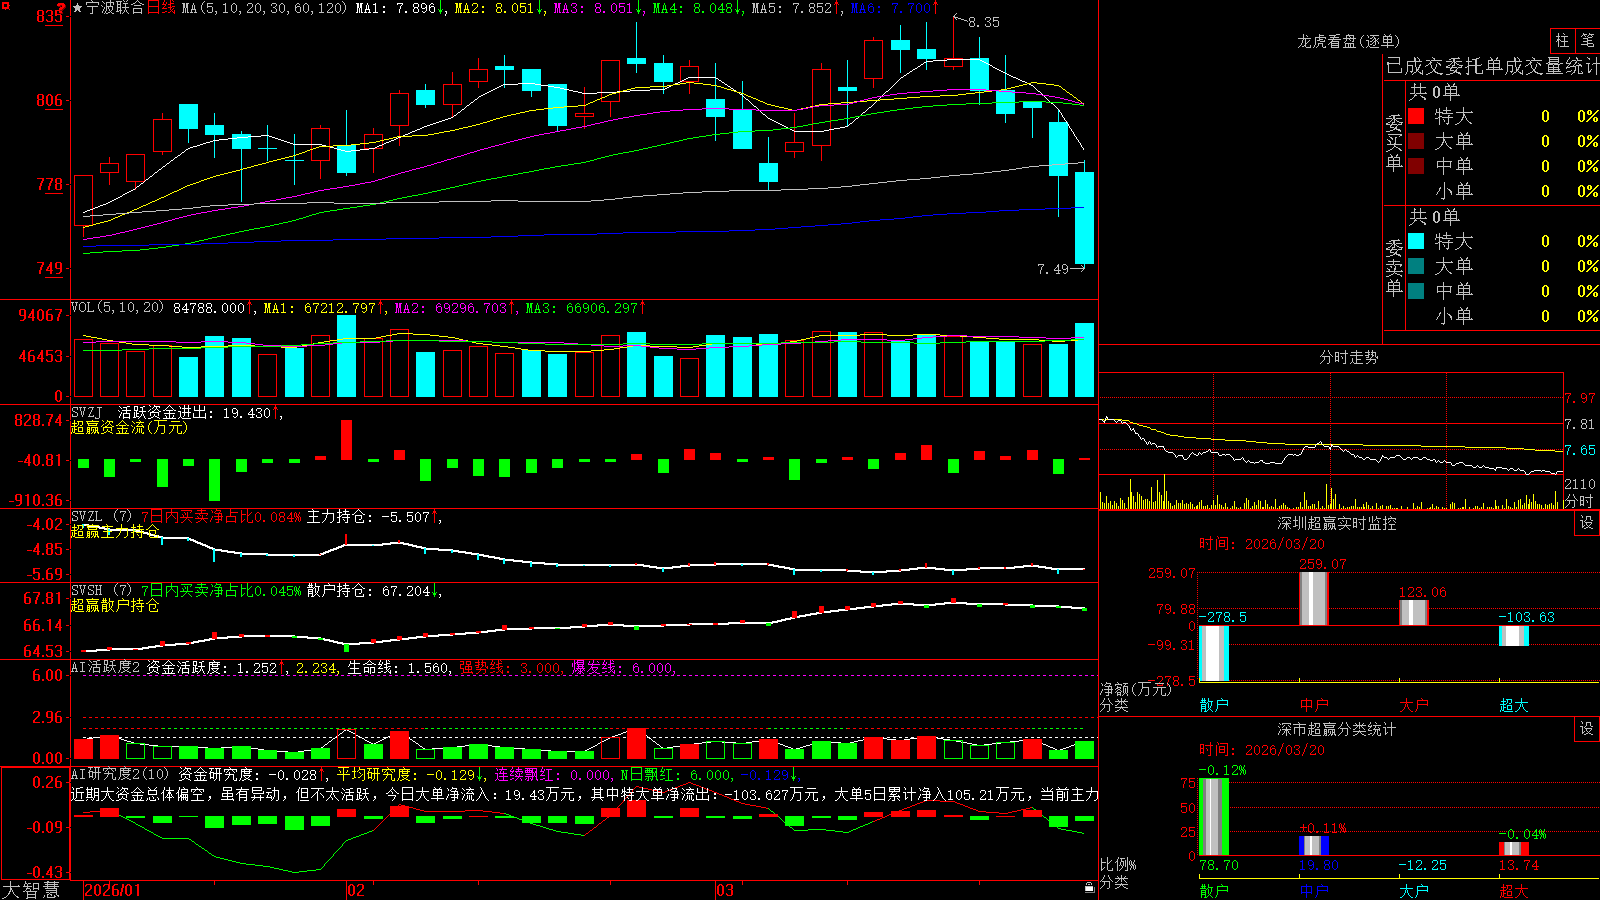
Task: Open 设 settings for 深市超赢分类统计
Action: (x=1587, y=729)
